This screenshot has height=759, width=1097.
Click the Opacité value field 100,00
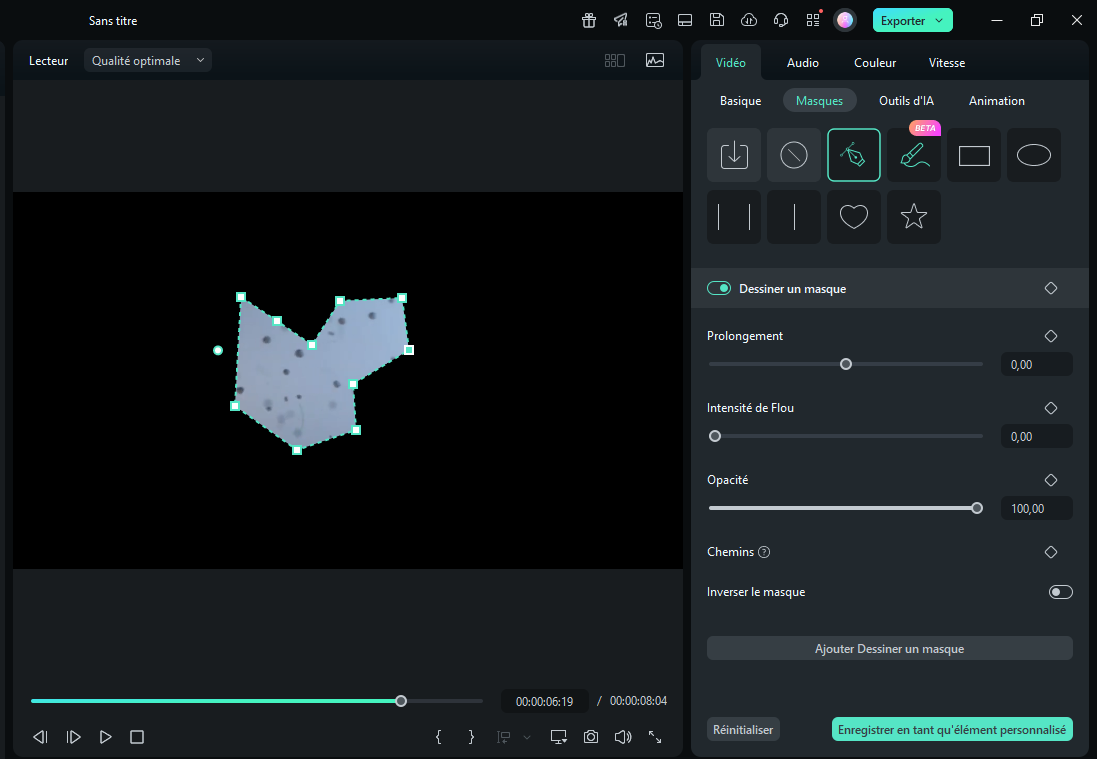(x=1037, y=509)
